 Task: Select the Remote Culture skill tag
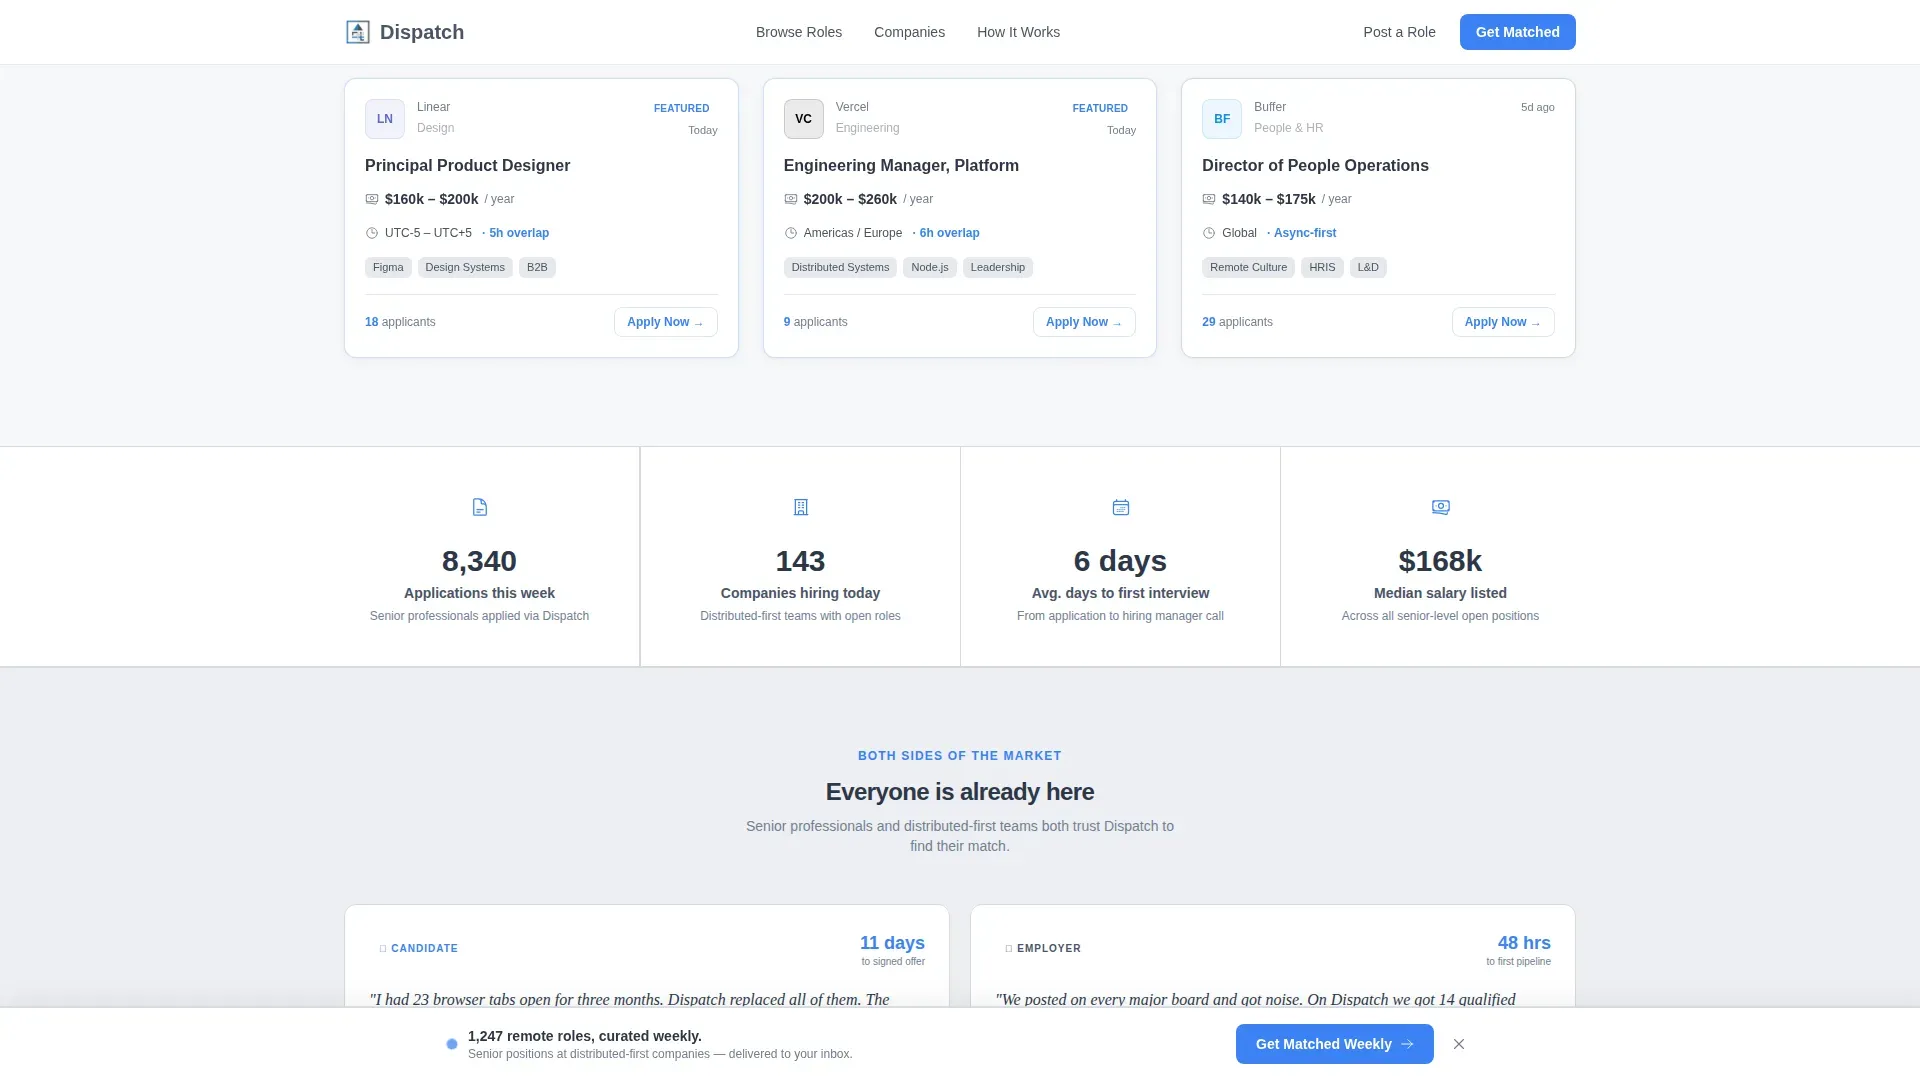1248,267
